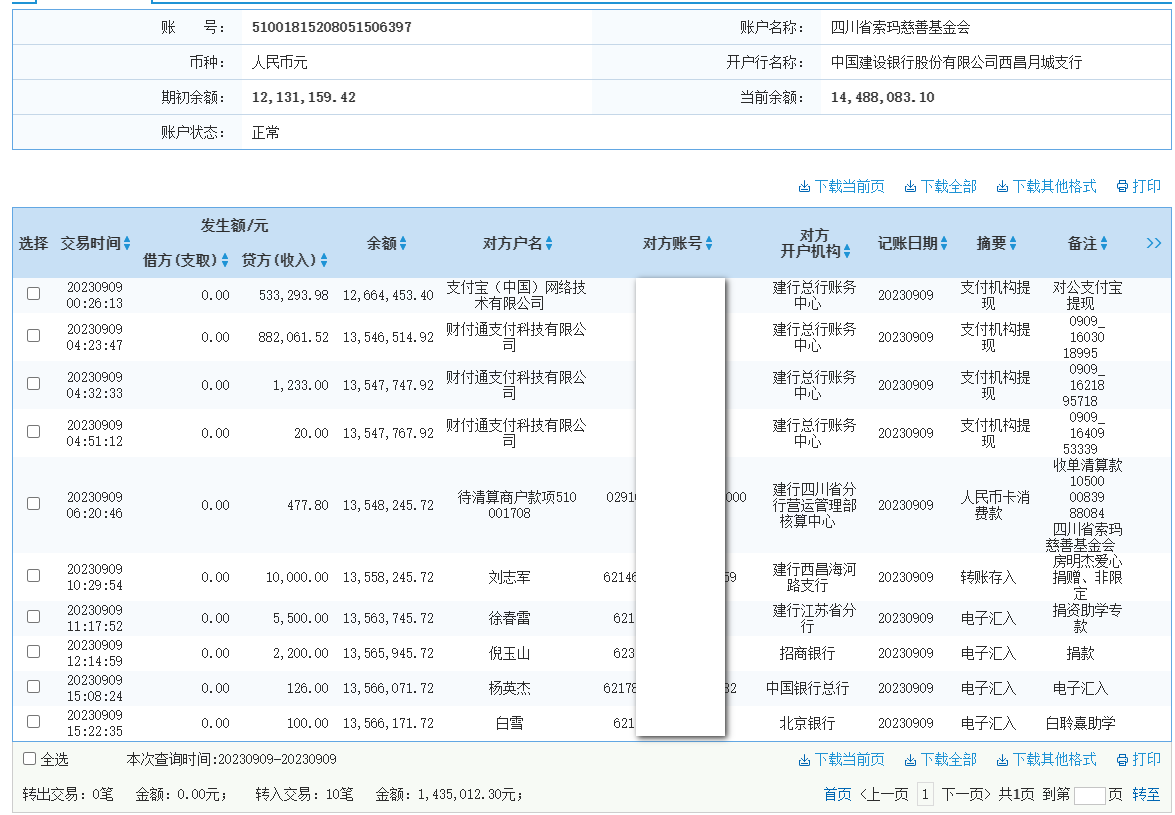The image size is (1175, 815).
Task: Toggle the 全选 select-all checkbox
Action: tap(29, 759)
